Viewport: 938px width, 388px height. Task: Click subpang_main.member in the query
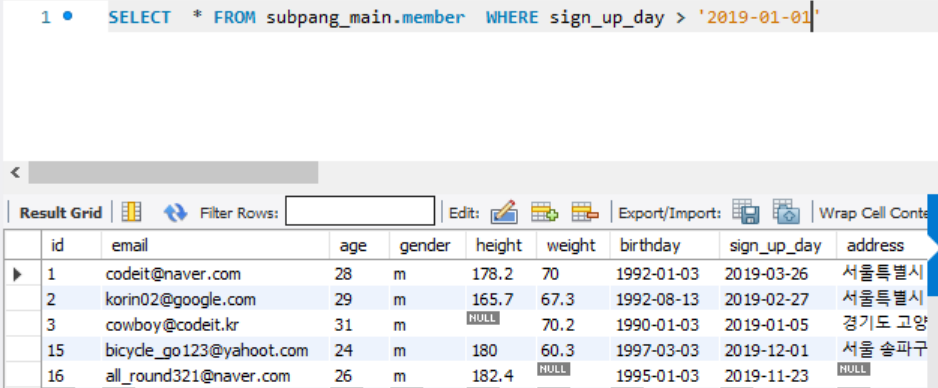(x=366, y=18)
